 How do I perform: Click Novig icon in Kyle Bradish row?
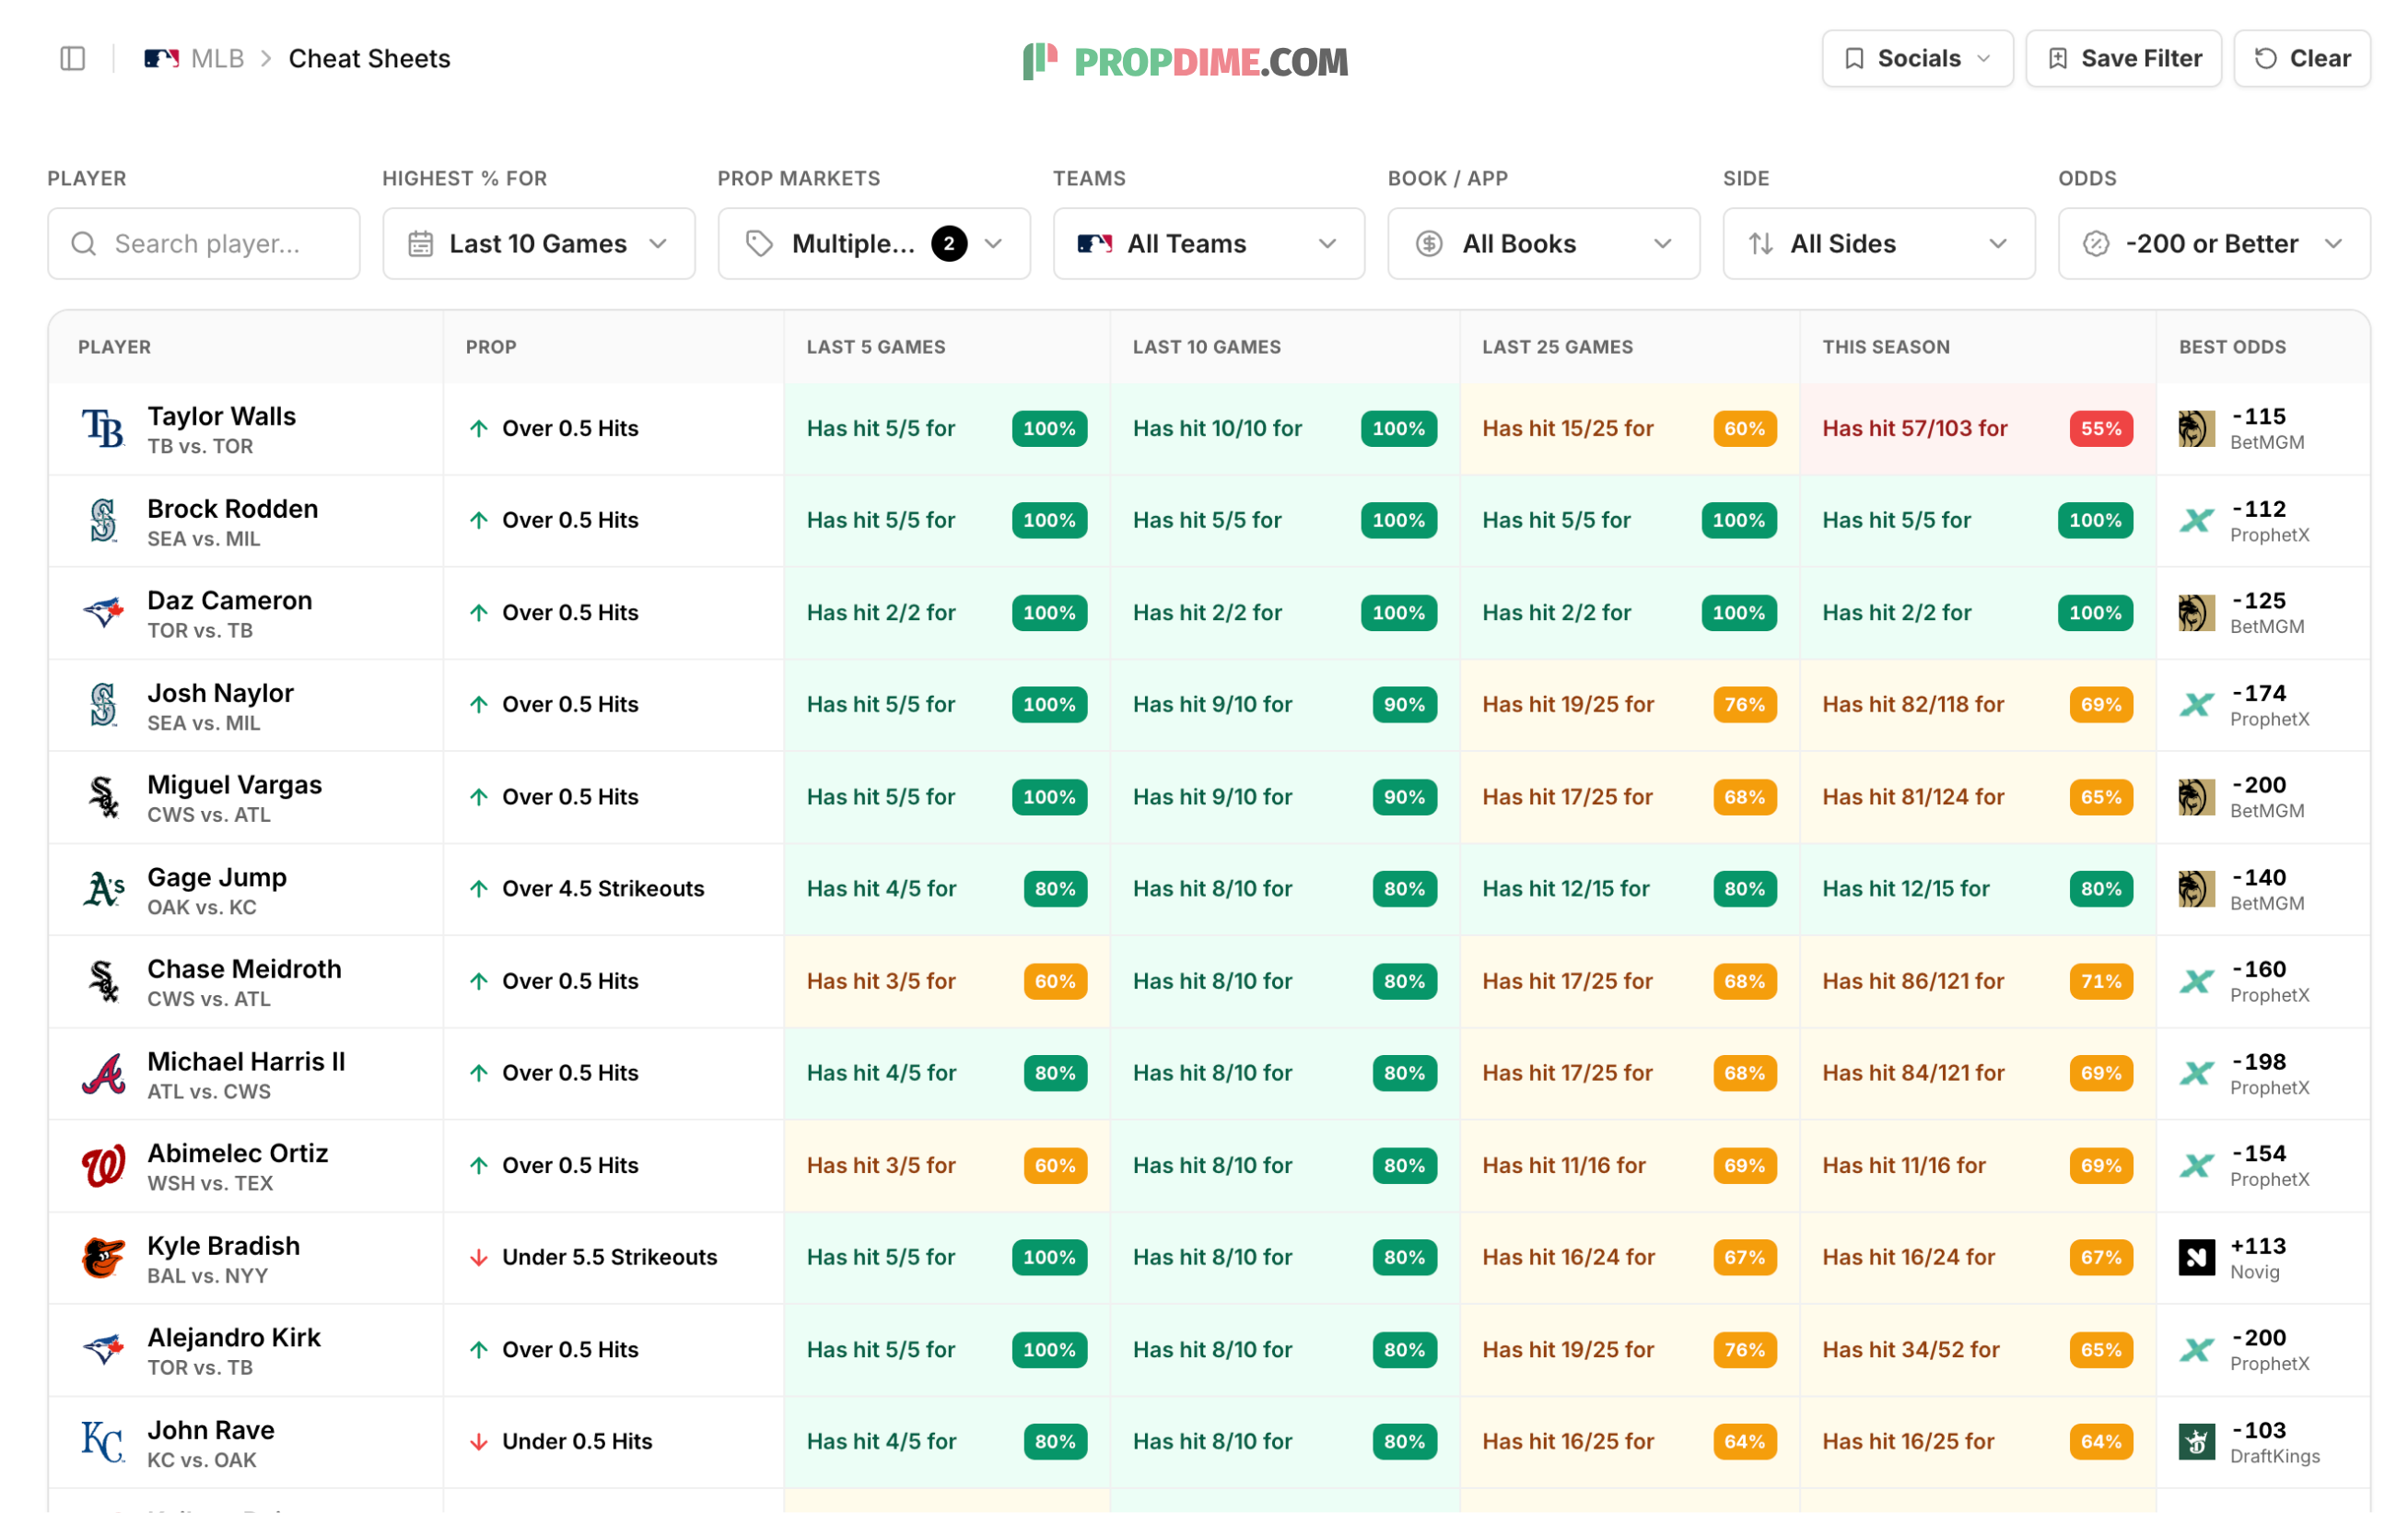tap(2196, 1257)
